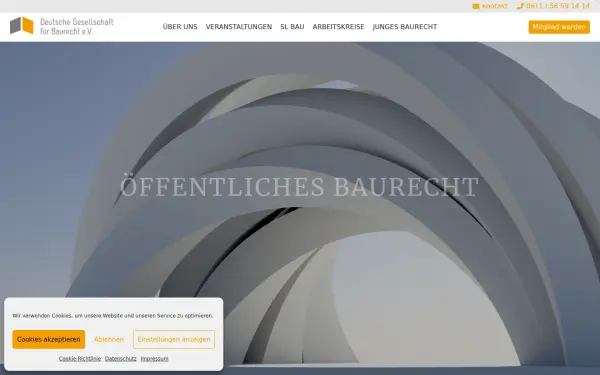Click the envelope icon beside Kontakt
Image resolution: width=600 pixels, height=375 pixels.
(x=476, y=6)
